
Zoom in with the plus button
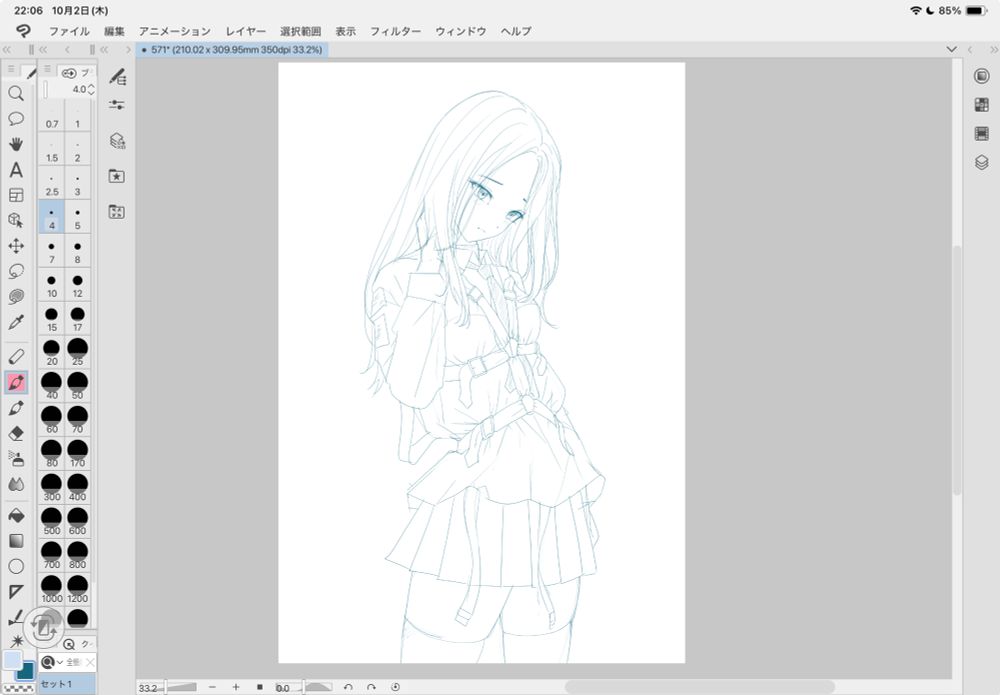[x=236, y=687]
